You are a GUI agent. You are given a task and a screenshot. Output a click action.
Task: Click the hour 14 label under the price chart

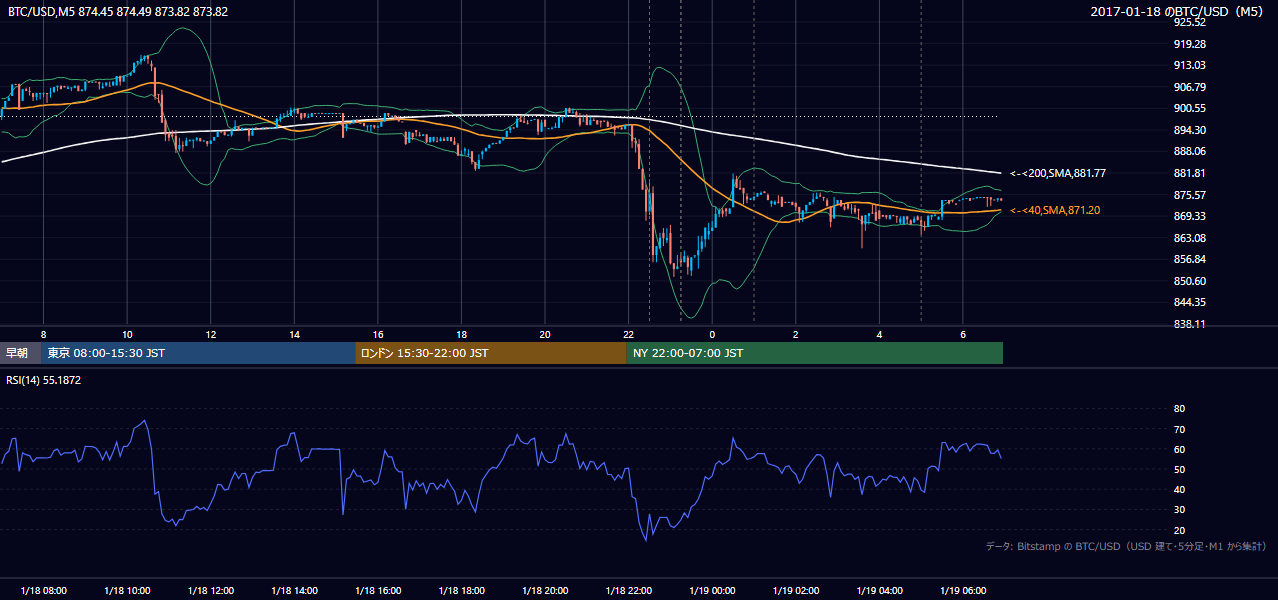point(294,333)
